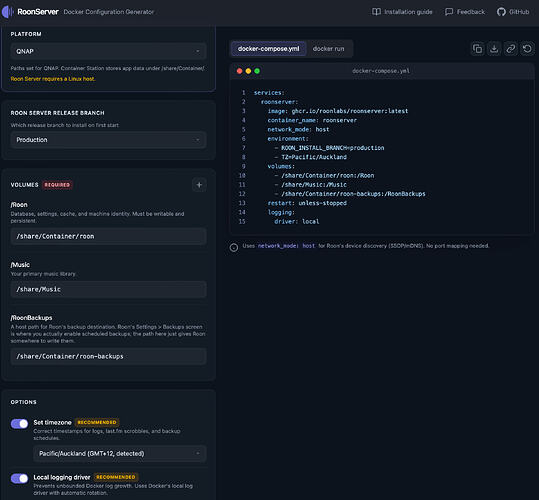The height and width of the screenshot is (500, 539).
Task: Click the yellow window dot in code panel
Action: pyautogui.click(x=248, y=71)
